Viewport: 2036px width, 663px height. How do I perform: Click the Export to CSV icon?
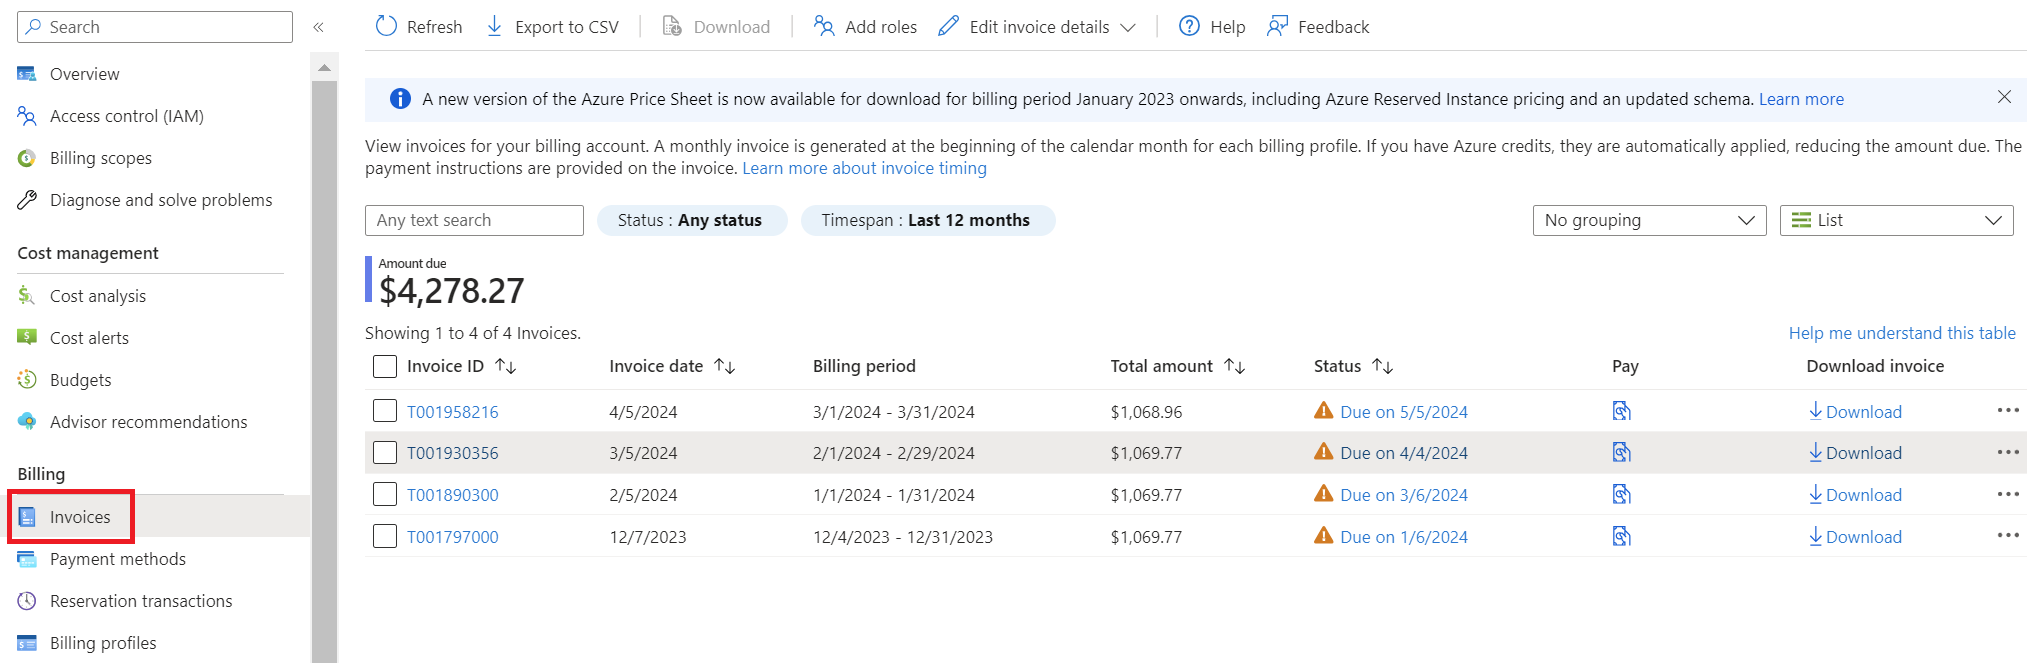tap(495, 27)
